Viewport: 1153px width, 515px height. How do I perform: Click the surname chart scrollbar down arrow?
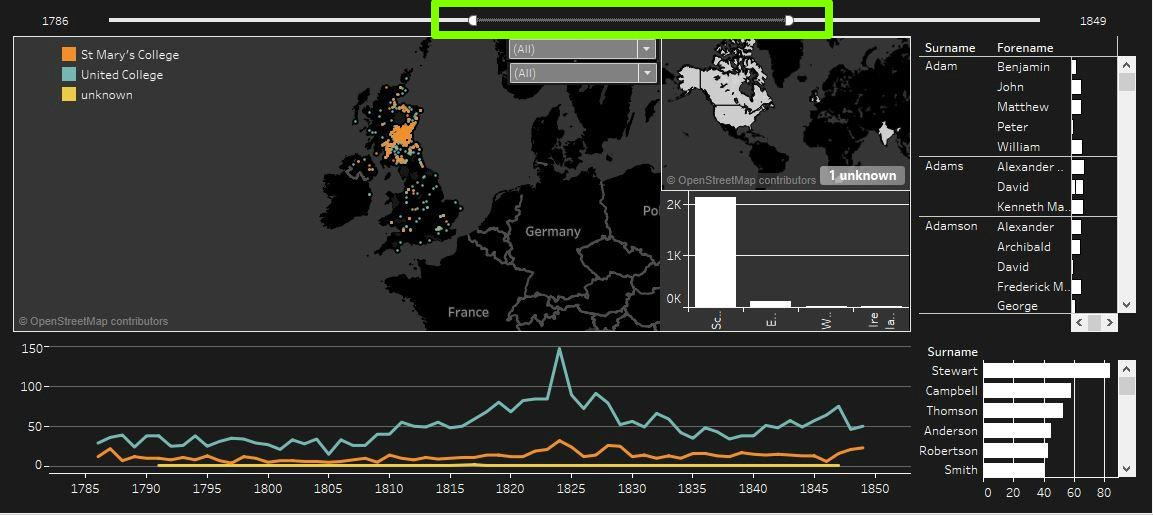(1127, 468)
